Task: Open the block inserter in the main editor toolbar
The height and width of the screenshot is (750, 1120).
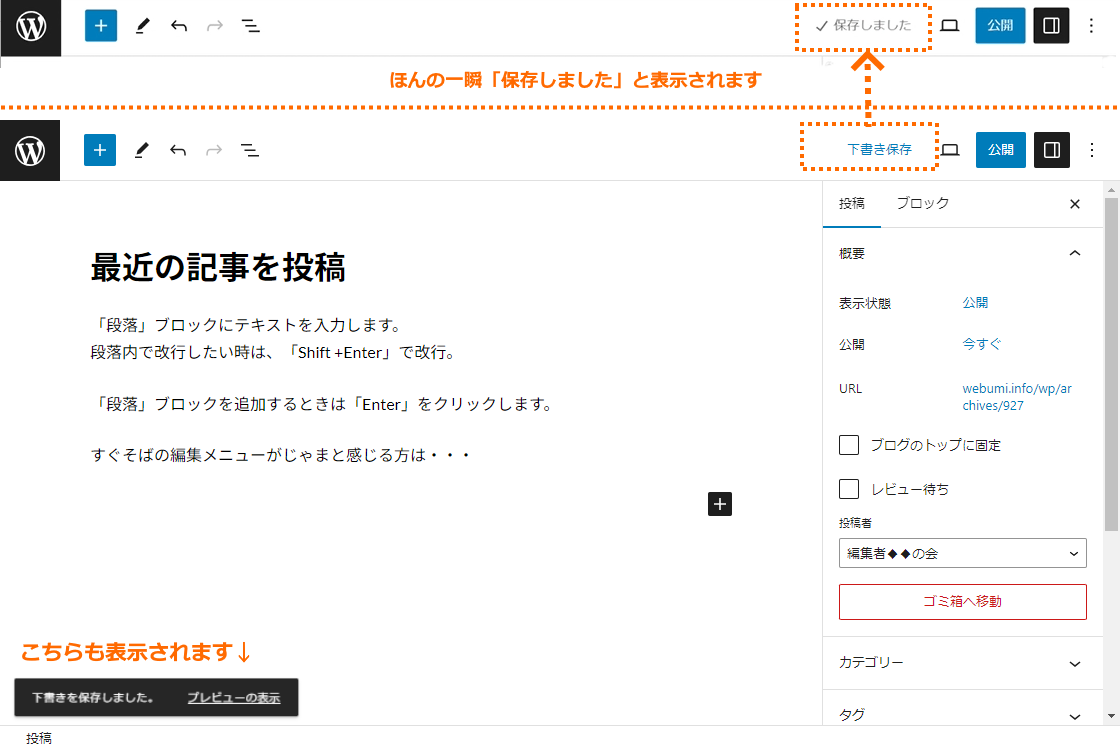Action: (100, 150)
